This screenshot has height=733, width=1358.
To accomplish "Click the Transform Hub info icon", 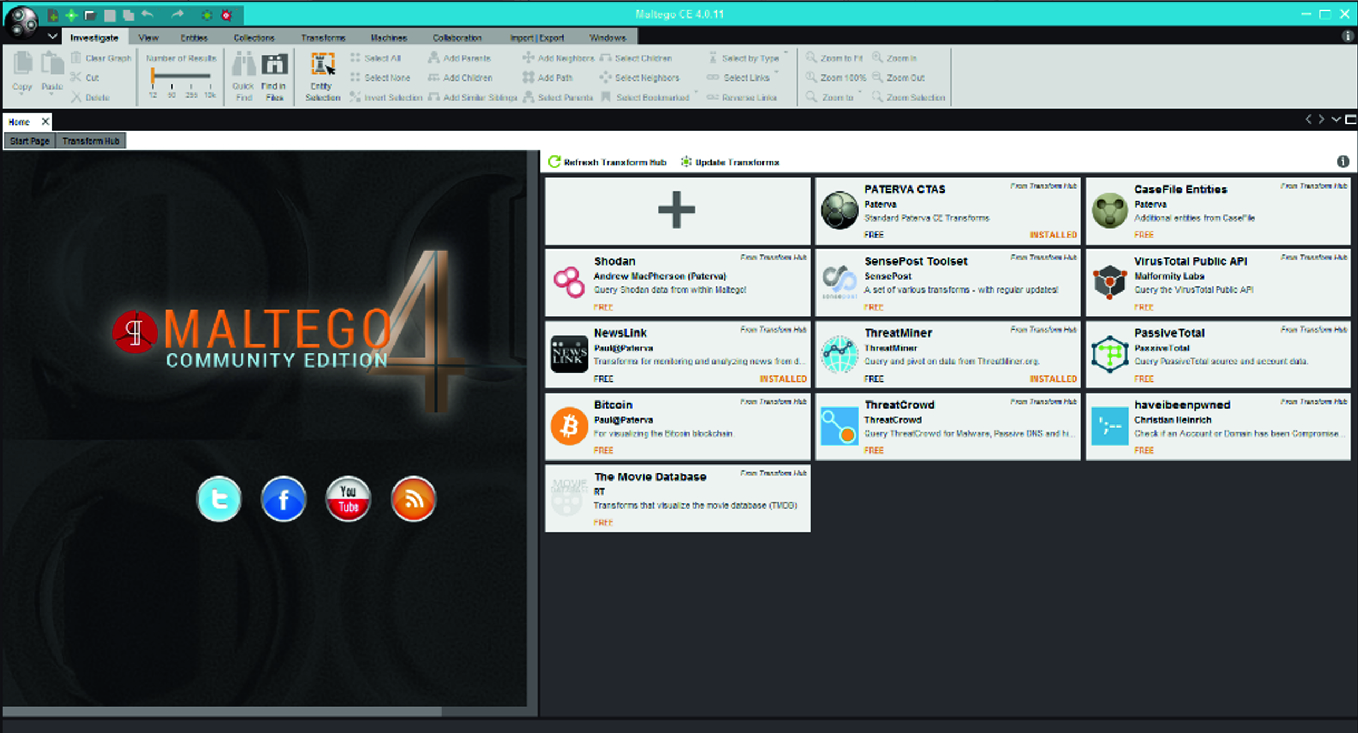I will pyautogui.click(x=1343, y=162).
